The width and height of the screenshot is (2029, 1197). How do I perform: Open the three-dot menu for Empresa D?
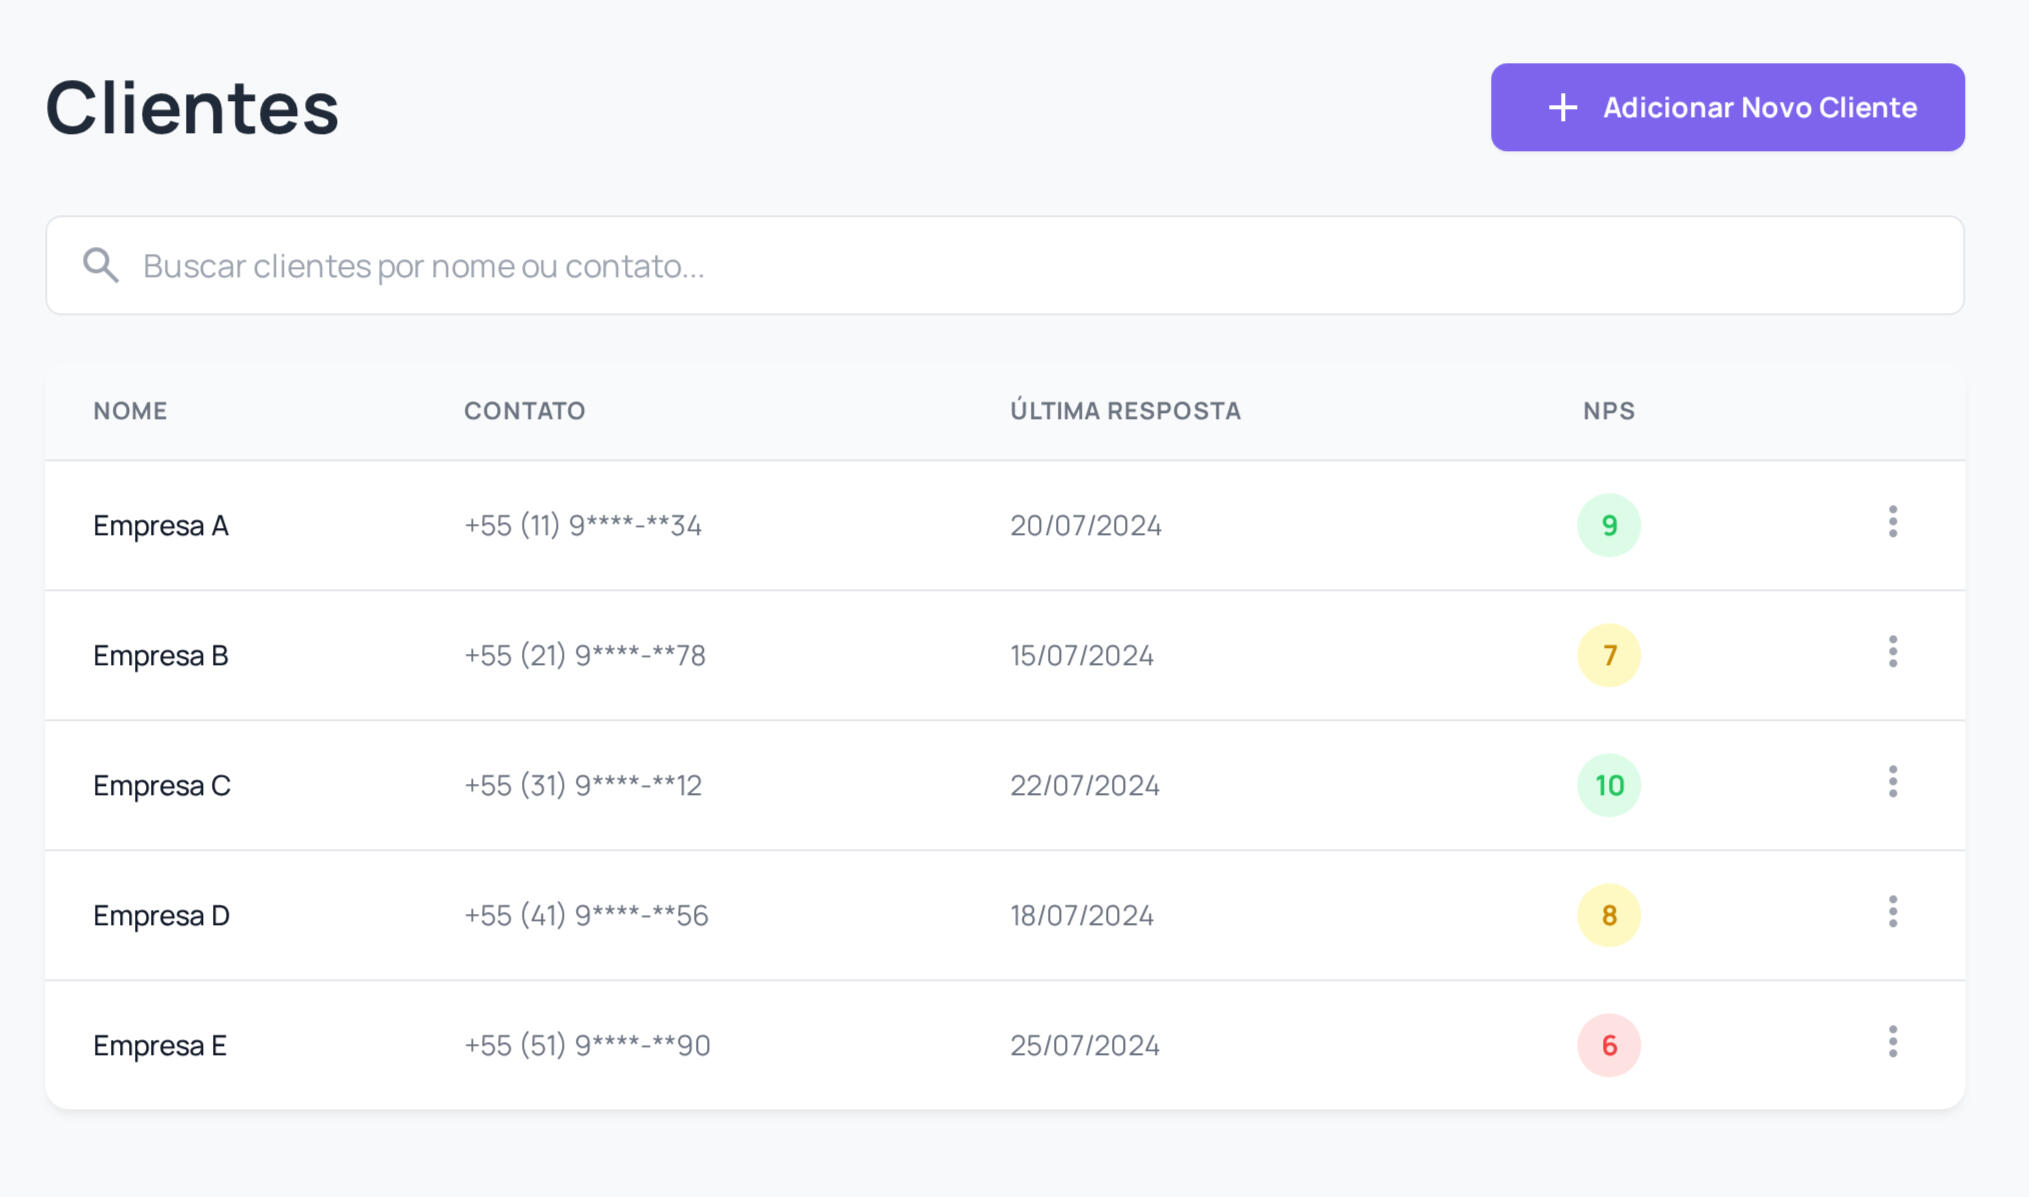pos(1892,912)
